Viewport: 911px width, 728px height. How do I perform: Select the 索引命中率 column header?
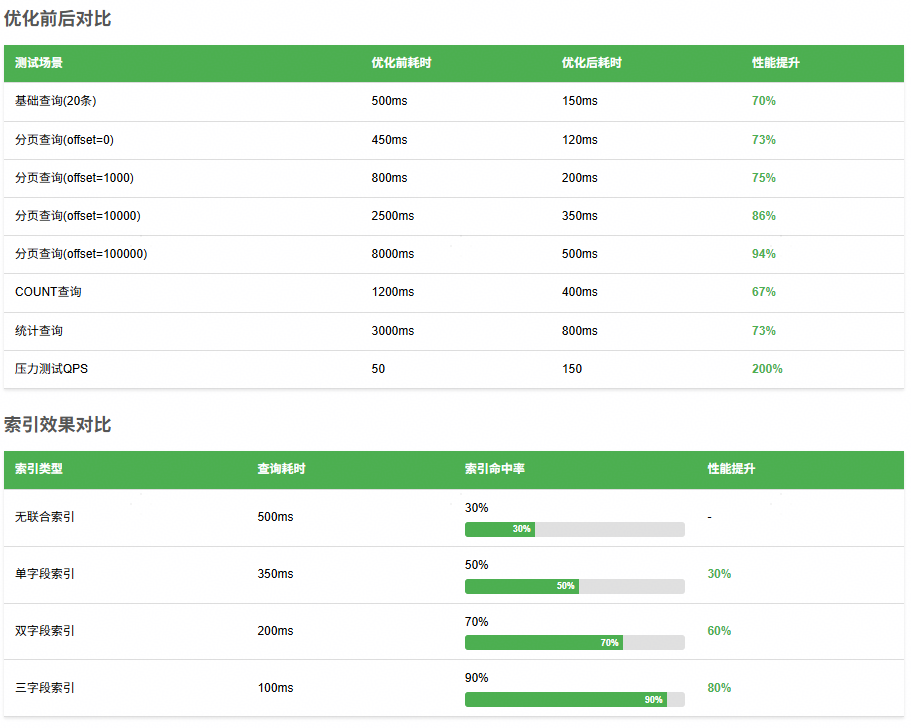click(494, 469)
